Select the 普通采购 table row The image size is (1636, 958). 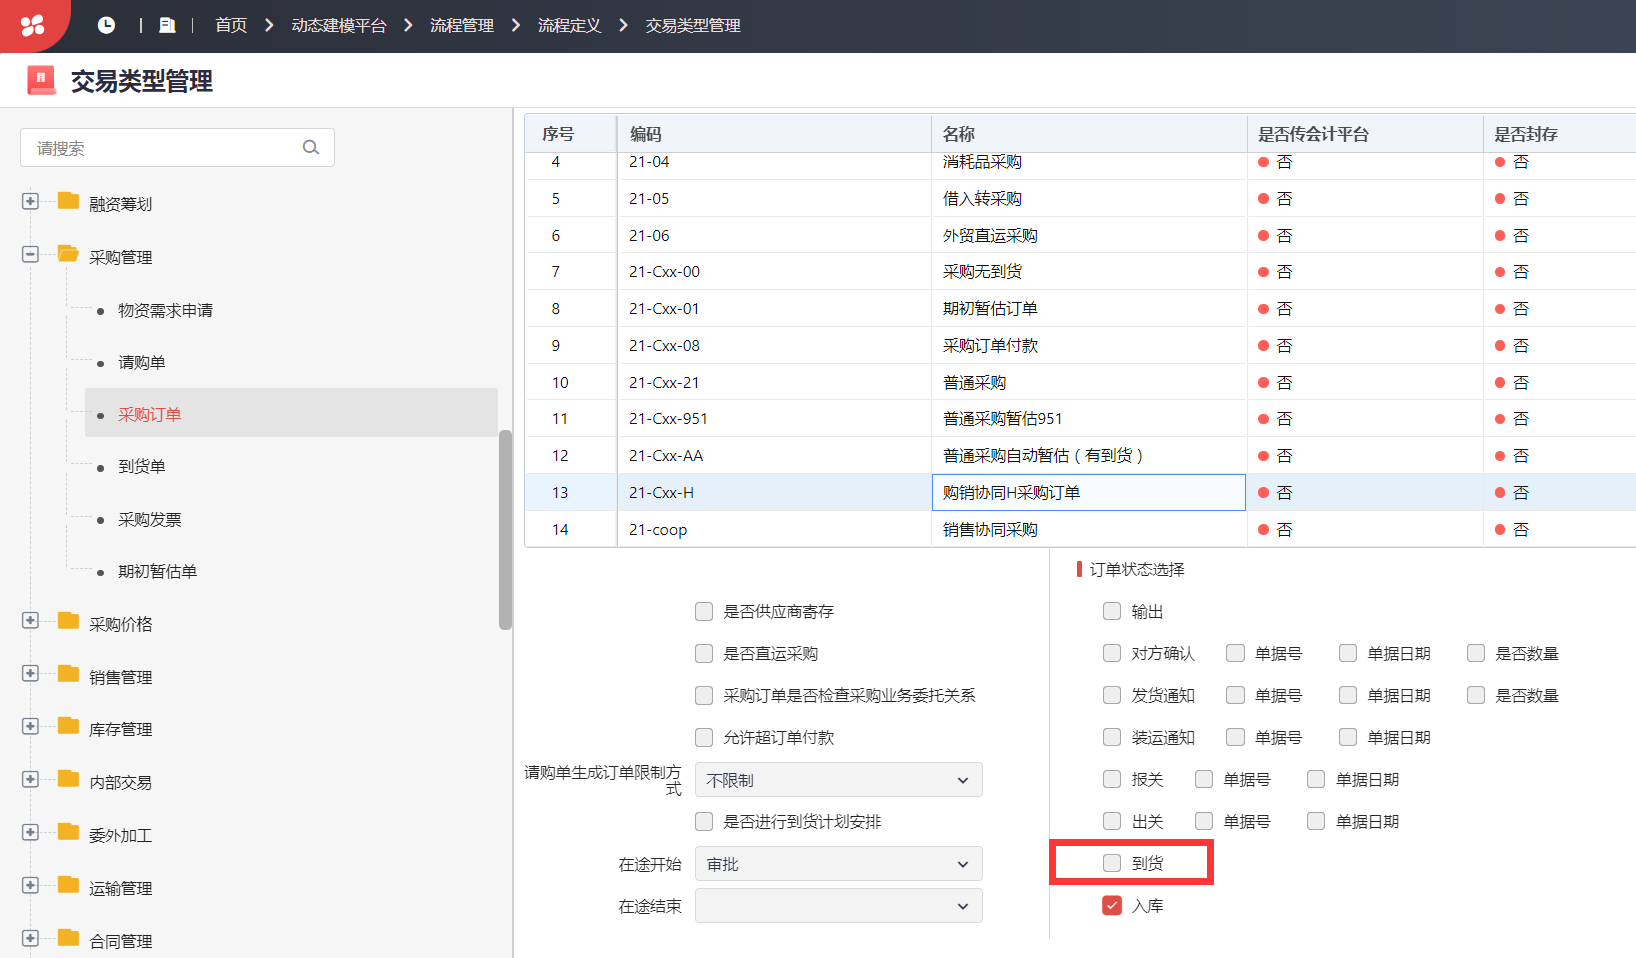point(1080,382)
